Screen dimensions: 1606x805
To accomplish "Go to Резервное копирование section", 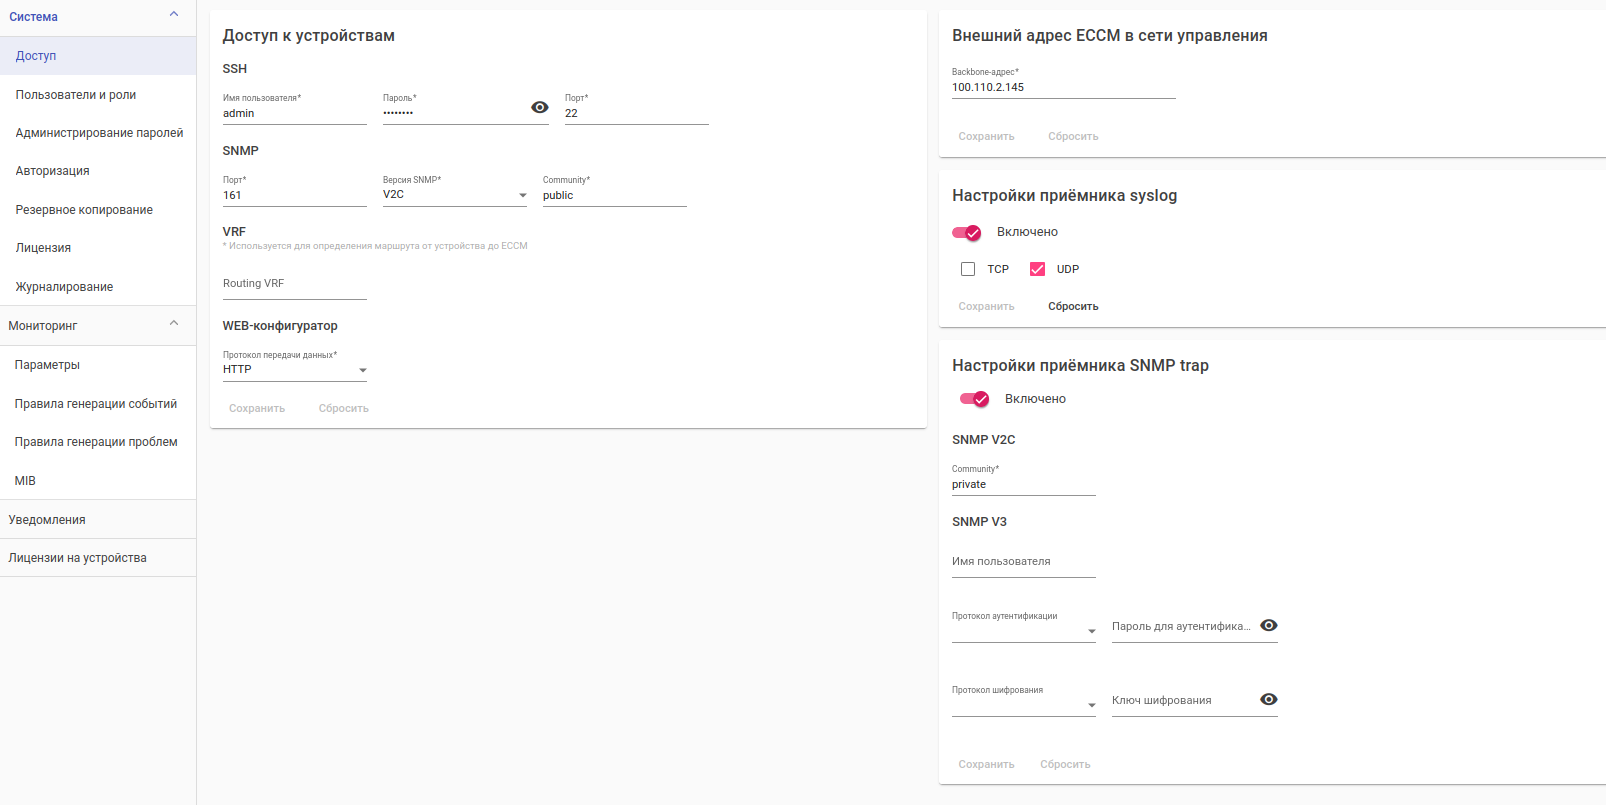I will pyautogui.click(x=84, y=210).
